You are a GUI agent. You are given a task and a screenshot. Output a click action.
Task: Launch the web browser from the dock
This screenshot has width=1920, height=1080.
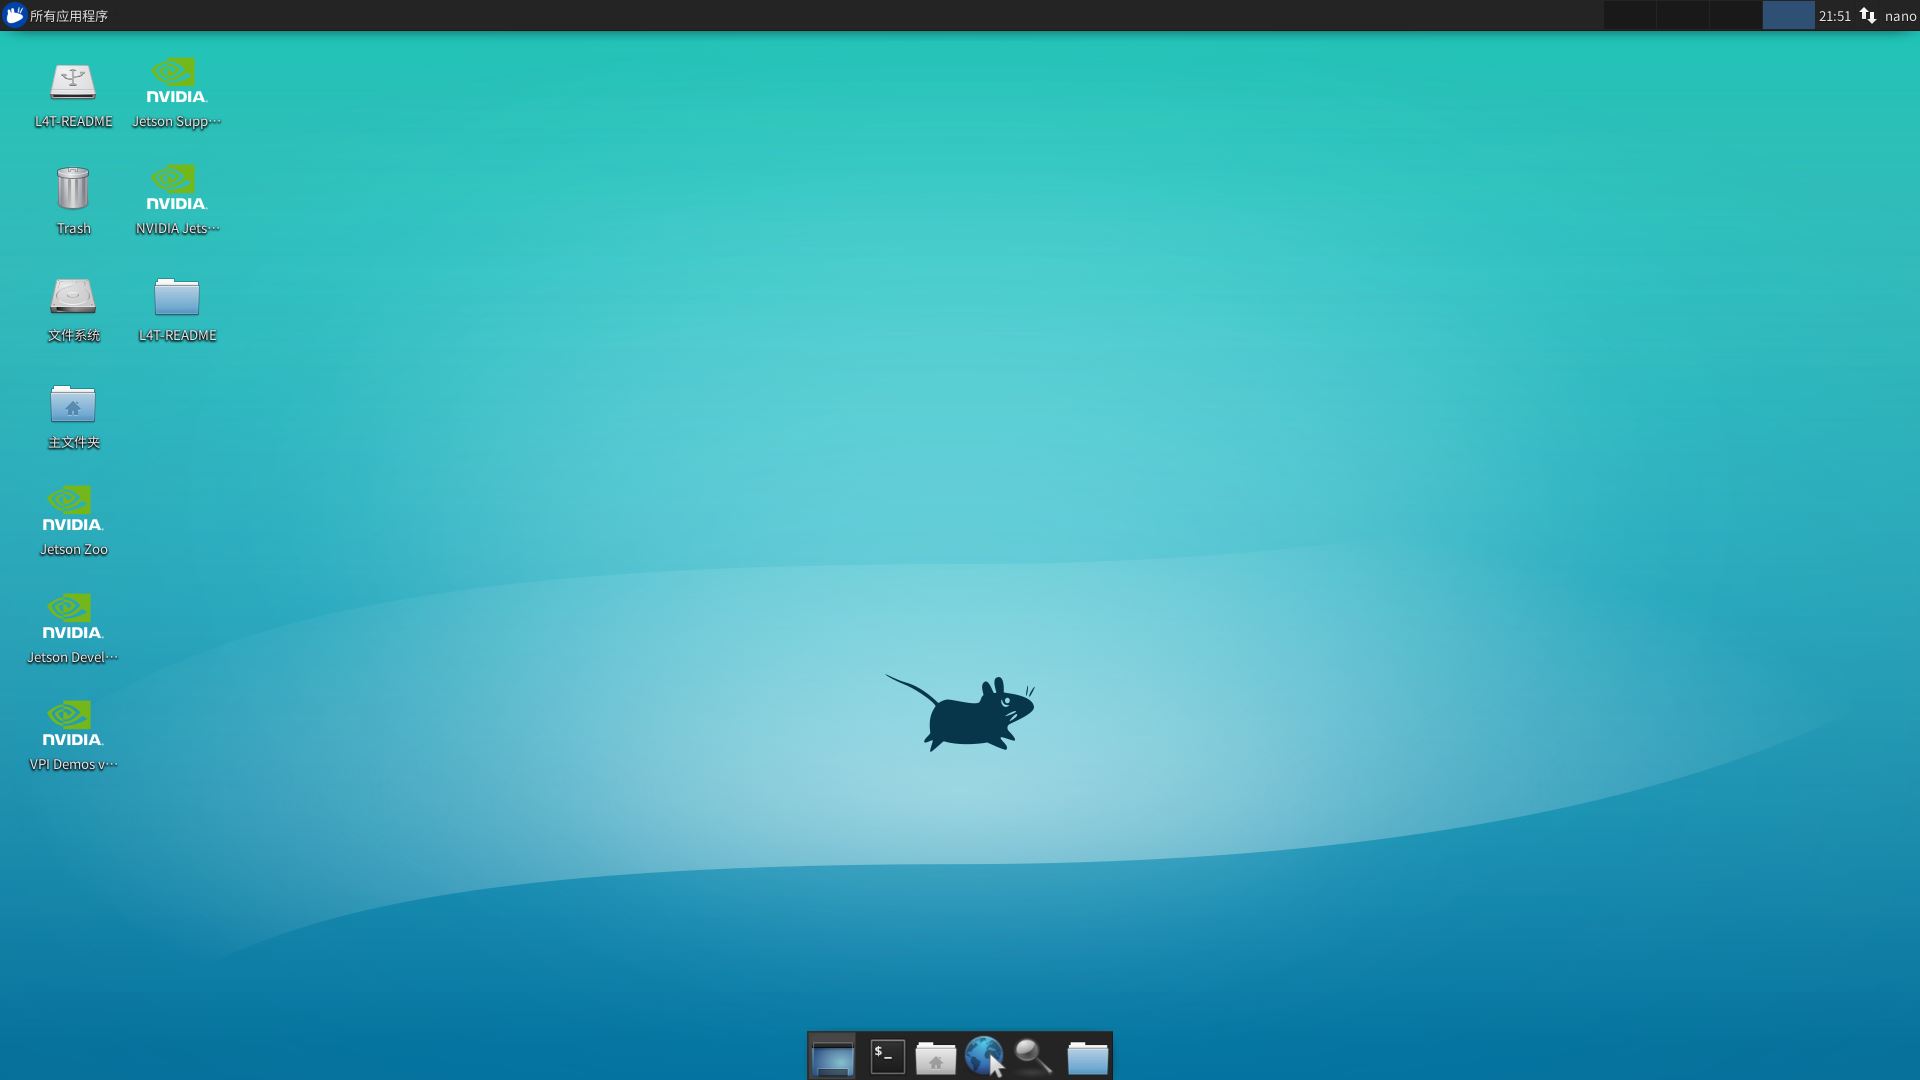(x=984, y=1056)
